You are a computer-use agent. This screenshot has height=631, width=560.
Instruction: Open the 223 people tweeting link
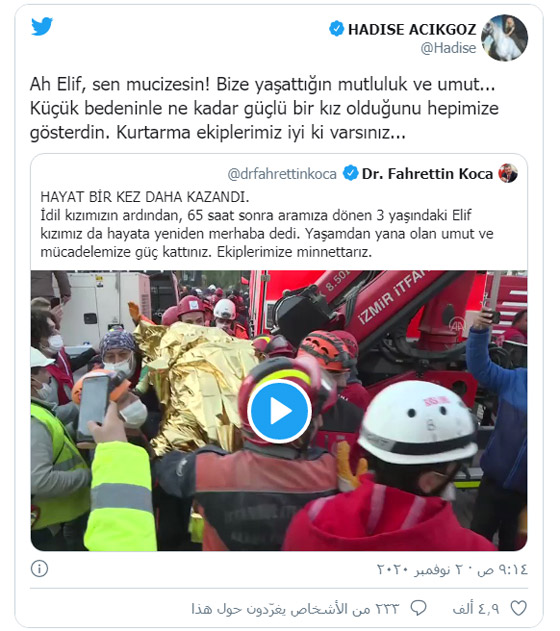(295, 608)
